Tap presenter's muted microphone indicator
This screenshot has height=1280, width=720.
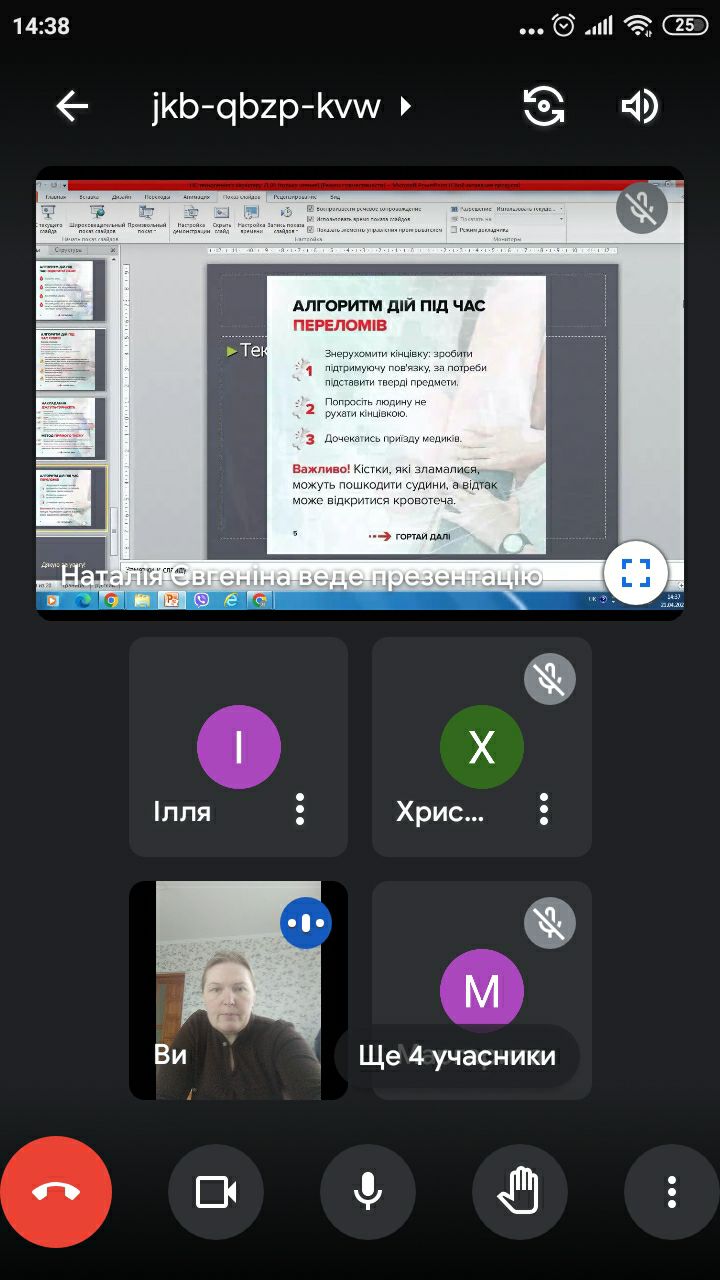click(641, 209)
